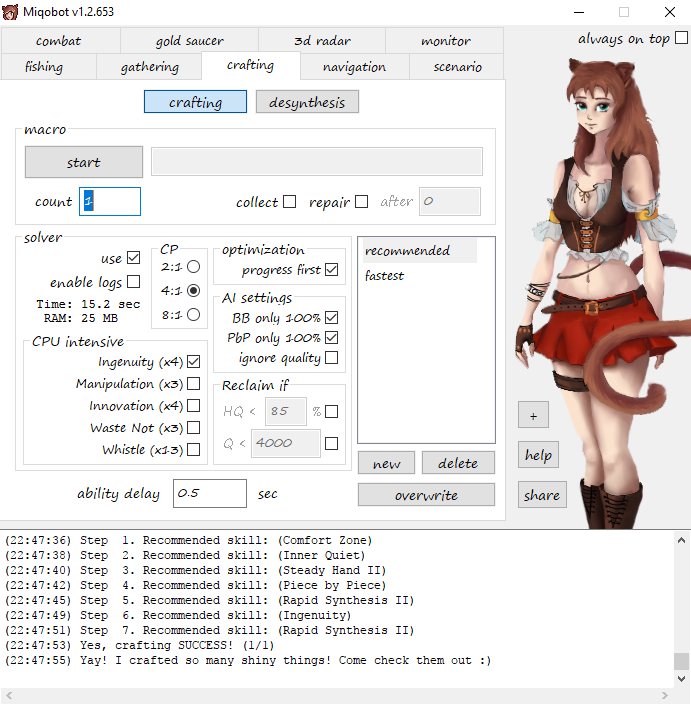Image resolution: width=691 pixels, height=704 pixels.
Task: Select CP 4:1 radio option
Action: [x=194, y=290]
